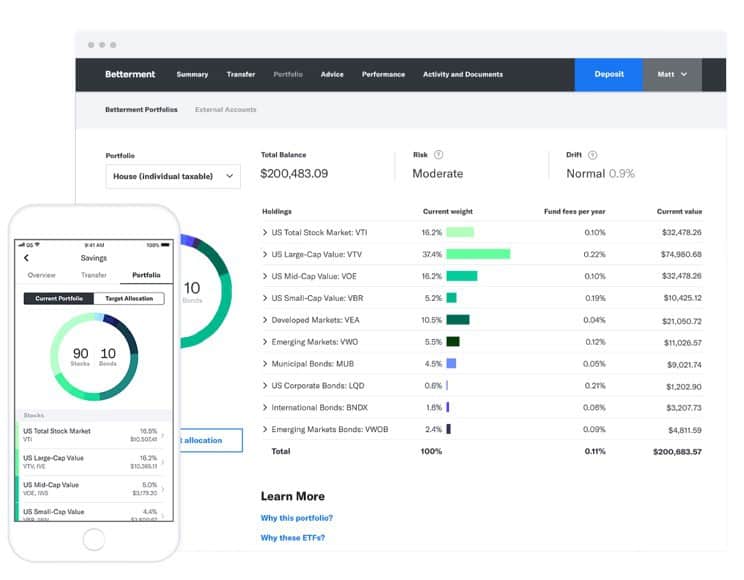Tap the Overview tab on phone
This screenshot has width=744, height=580.
pos(41,275)
